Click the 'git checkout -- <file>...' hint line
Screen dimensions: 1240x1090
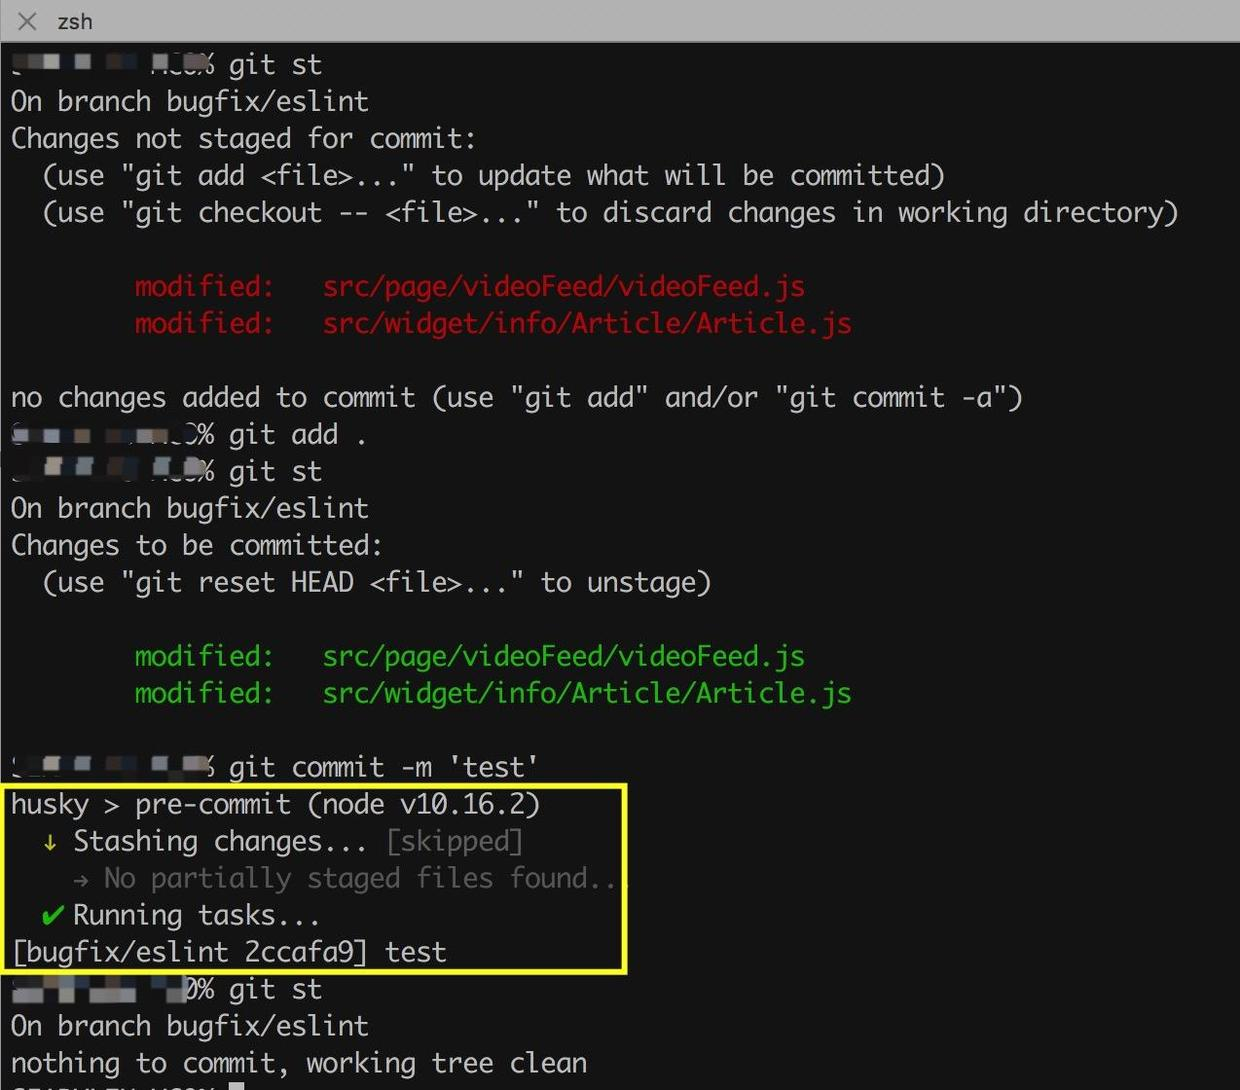pyautogui.click(x=610, y=213)
